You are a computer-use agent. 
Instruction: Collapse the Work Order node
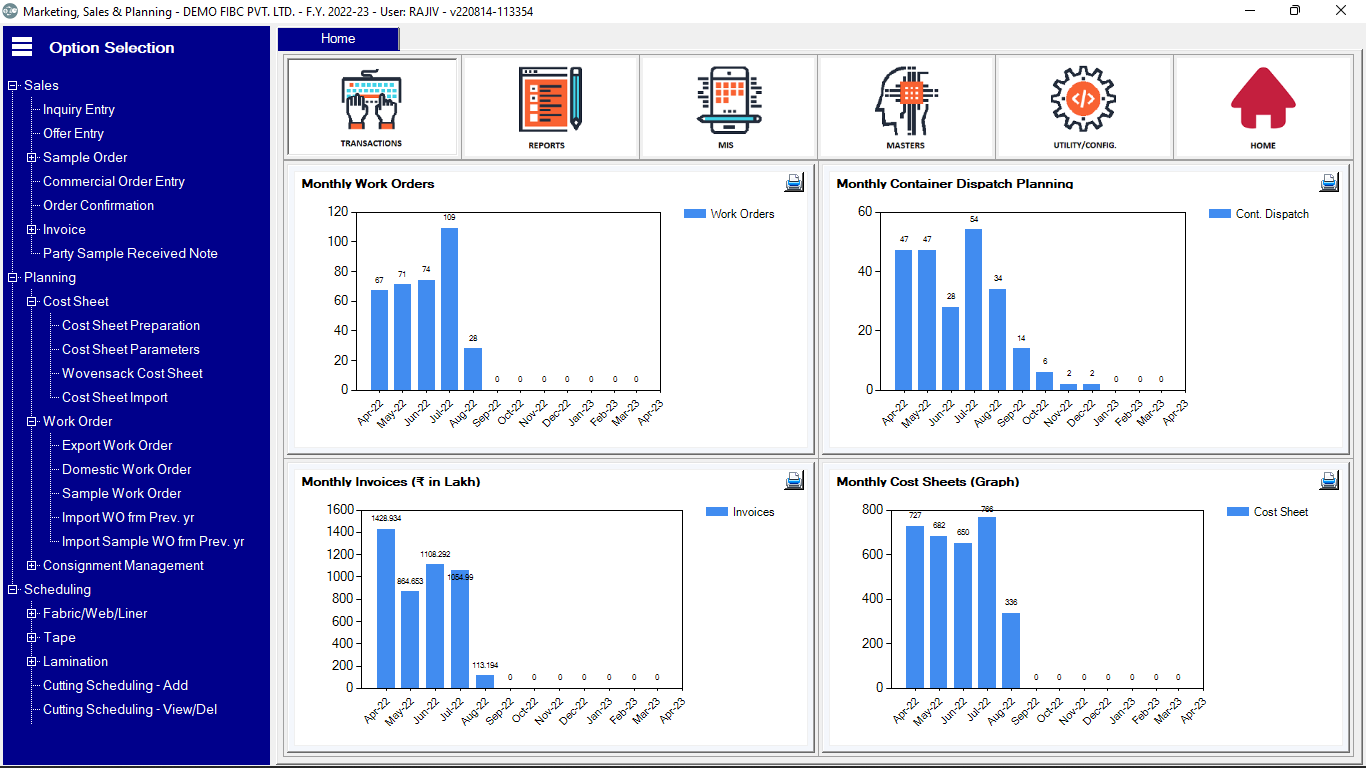pos(32,422)
